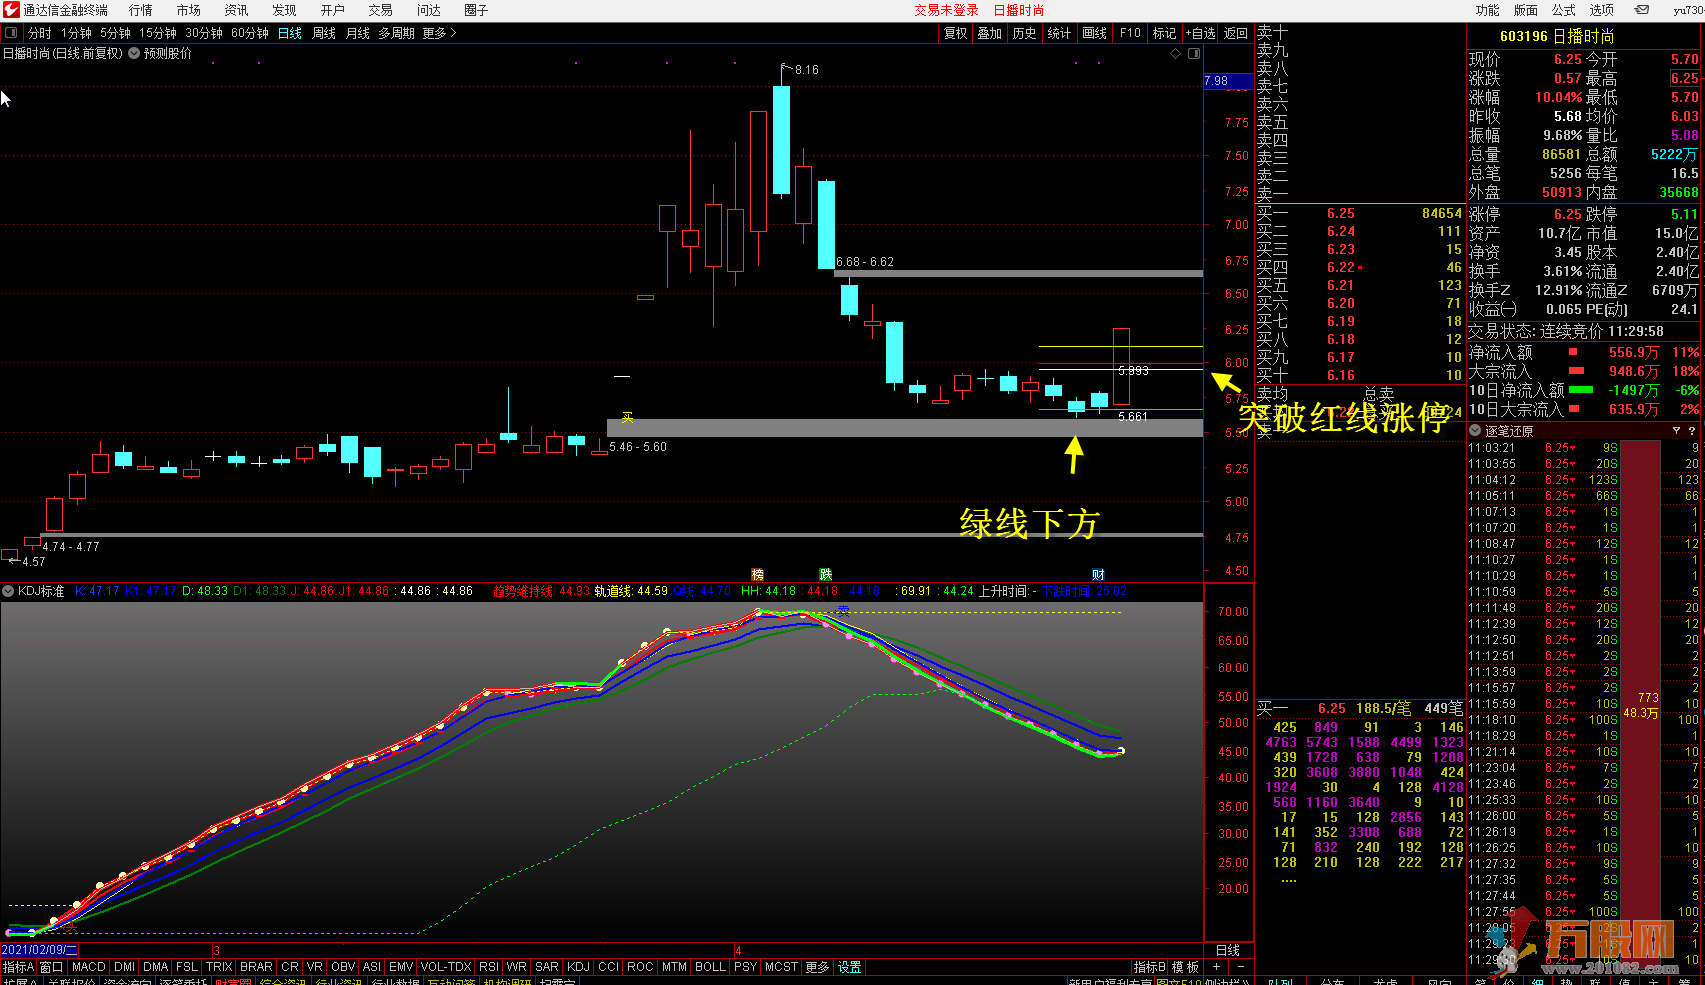Click the 统计 statistics button
The width and height of the screenshot is (1705, 985).
[x=1059, y=33]
